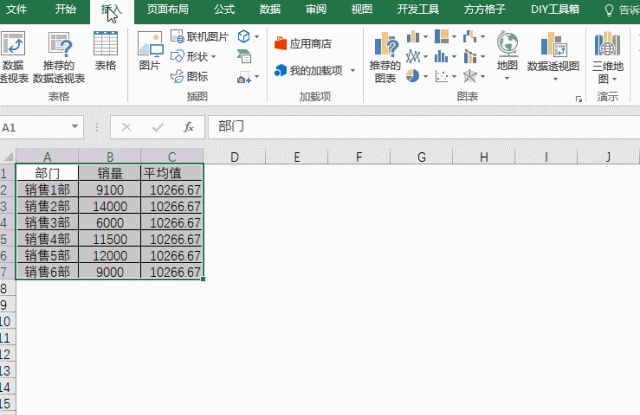Insert Icons (图标)
The image size is (640, 415).
(x=189, y=76)
